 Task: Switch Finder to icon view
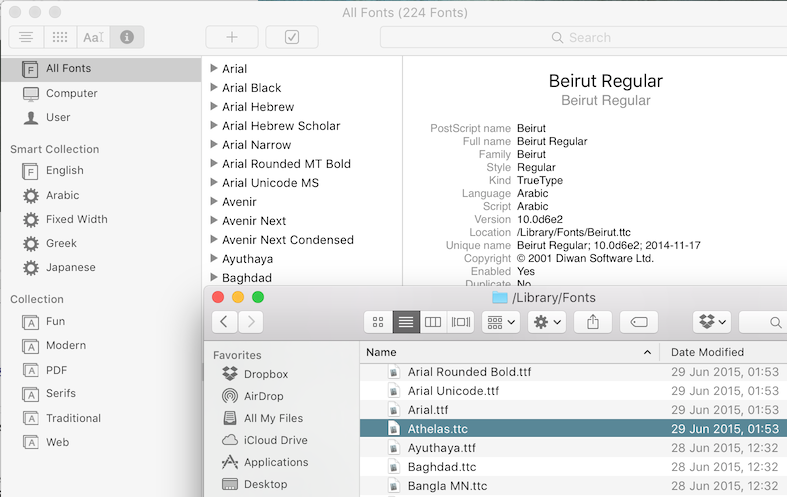[378, 322]
